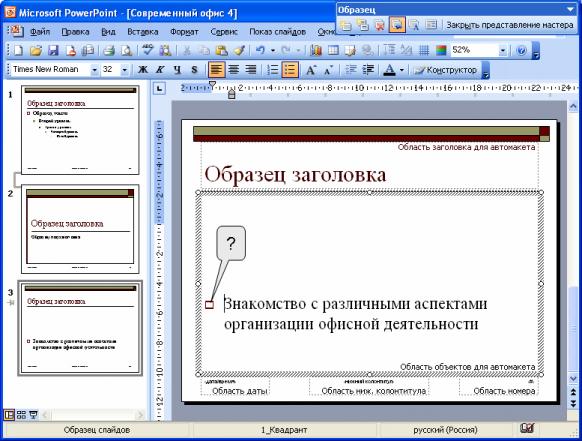Open the Правка menu
This screenshot has height=441, width=582.
tap(75, 32)
